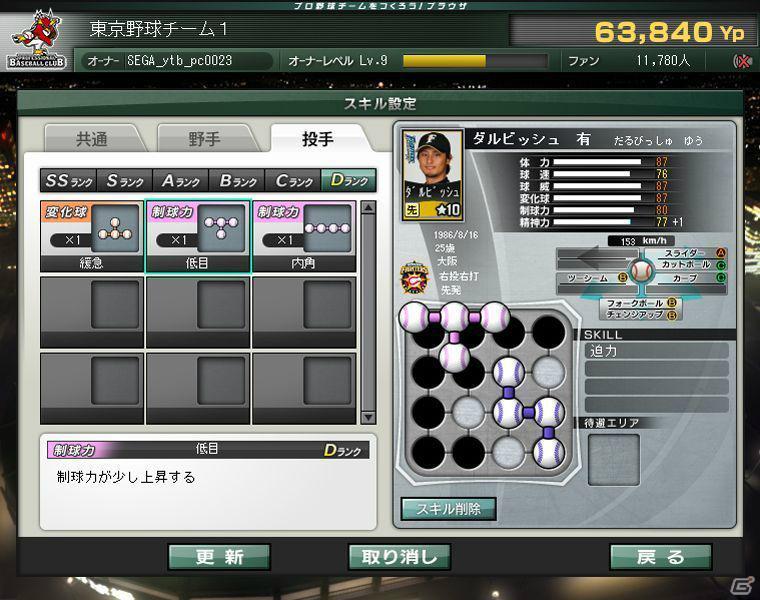Click the Fighters team emblem
The height and width of the screenshot is (600, 760).
pyautogui.click(x=415, y=277)
